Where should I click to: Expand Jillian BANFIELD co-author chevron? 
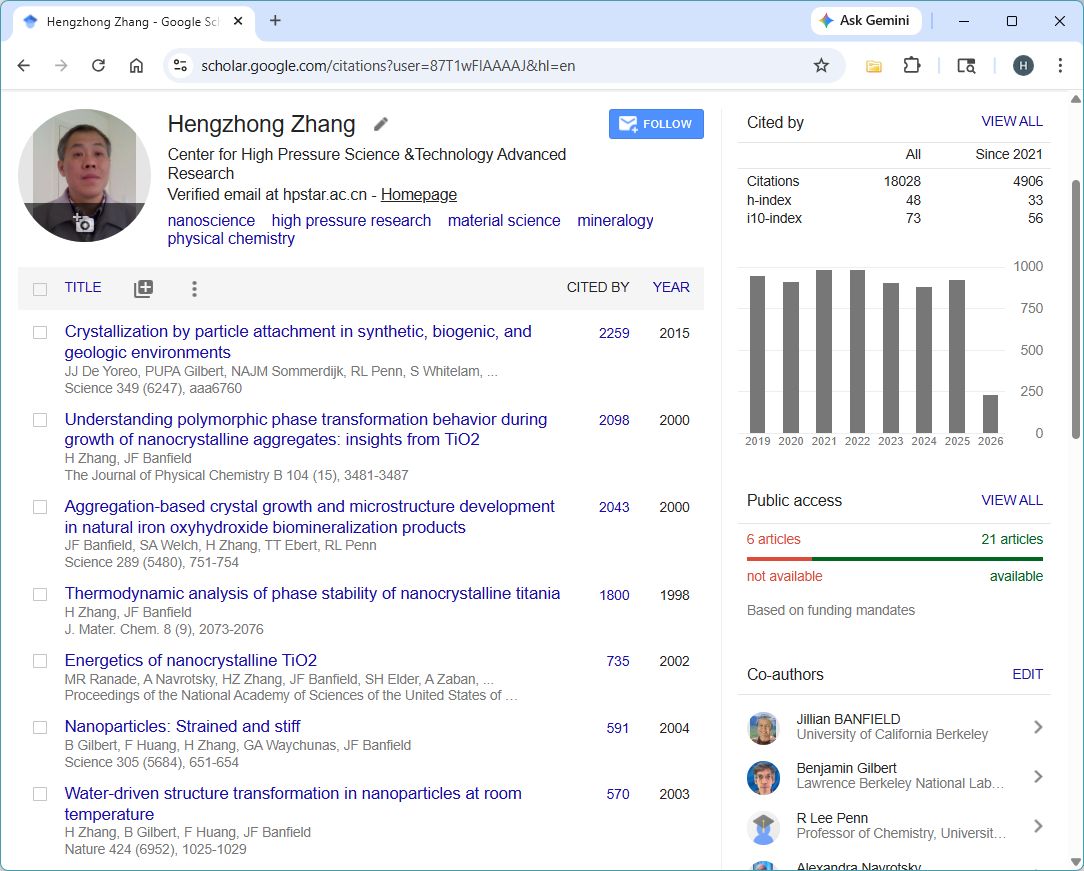pos(1038,727)
